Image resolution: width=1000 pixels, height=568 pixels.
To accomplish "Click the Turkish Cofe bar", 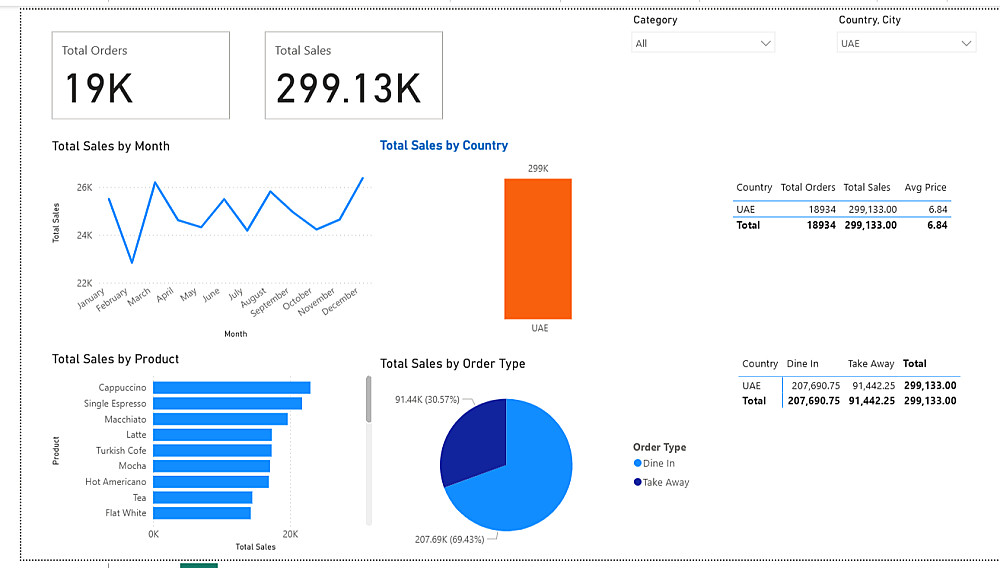I will 212,451.
